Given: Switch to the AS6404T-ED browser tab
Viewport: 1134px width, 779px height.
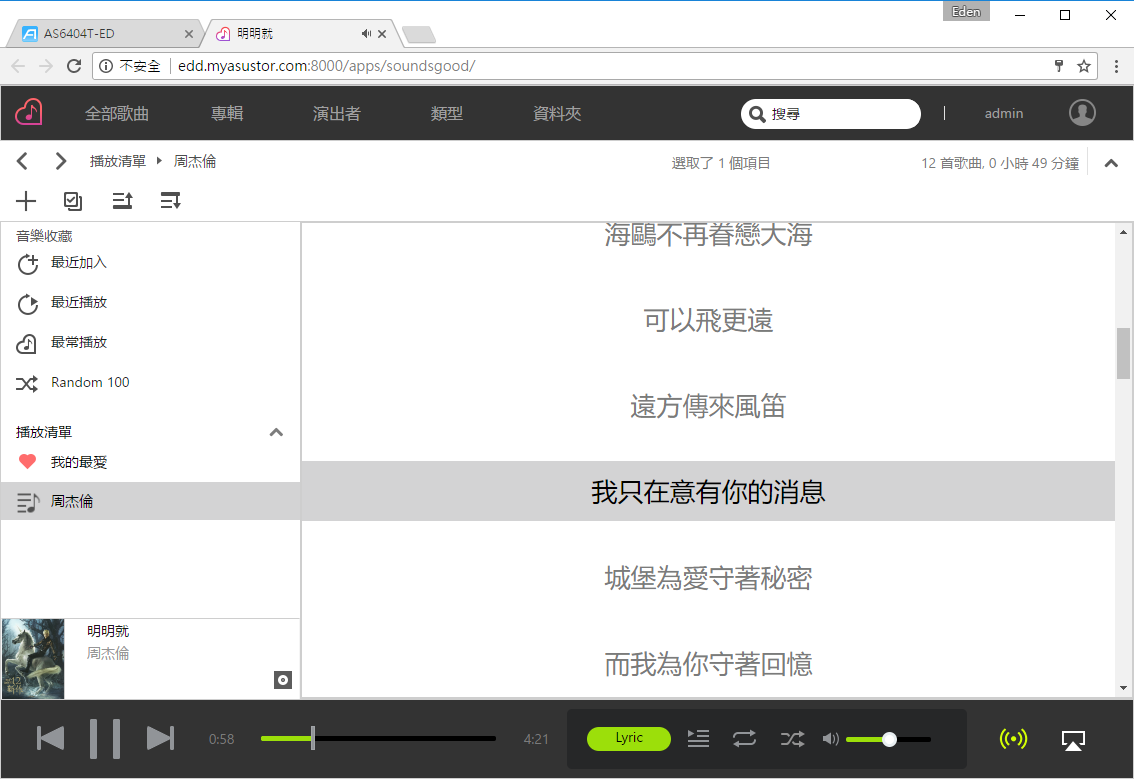Looking at the screenshot, I should point(105,33).
